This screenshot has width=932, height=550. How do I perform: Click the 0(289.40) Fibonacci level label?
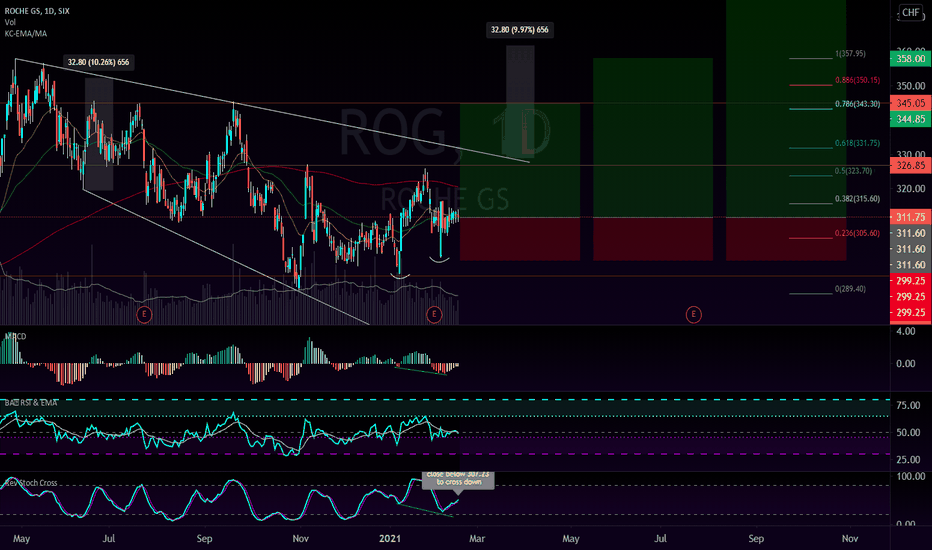(x=850, y=289)
